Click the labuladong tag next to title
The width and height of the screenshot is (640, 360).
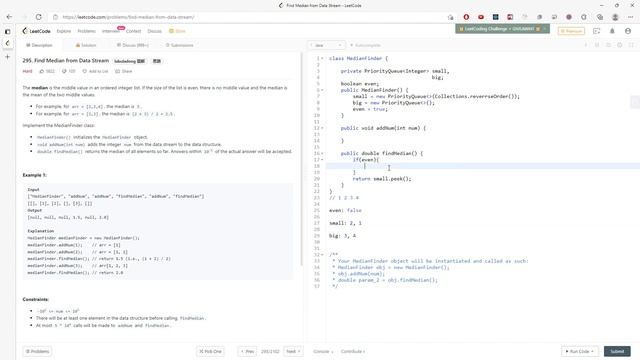coord(129,61)
